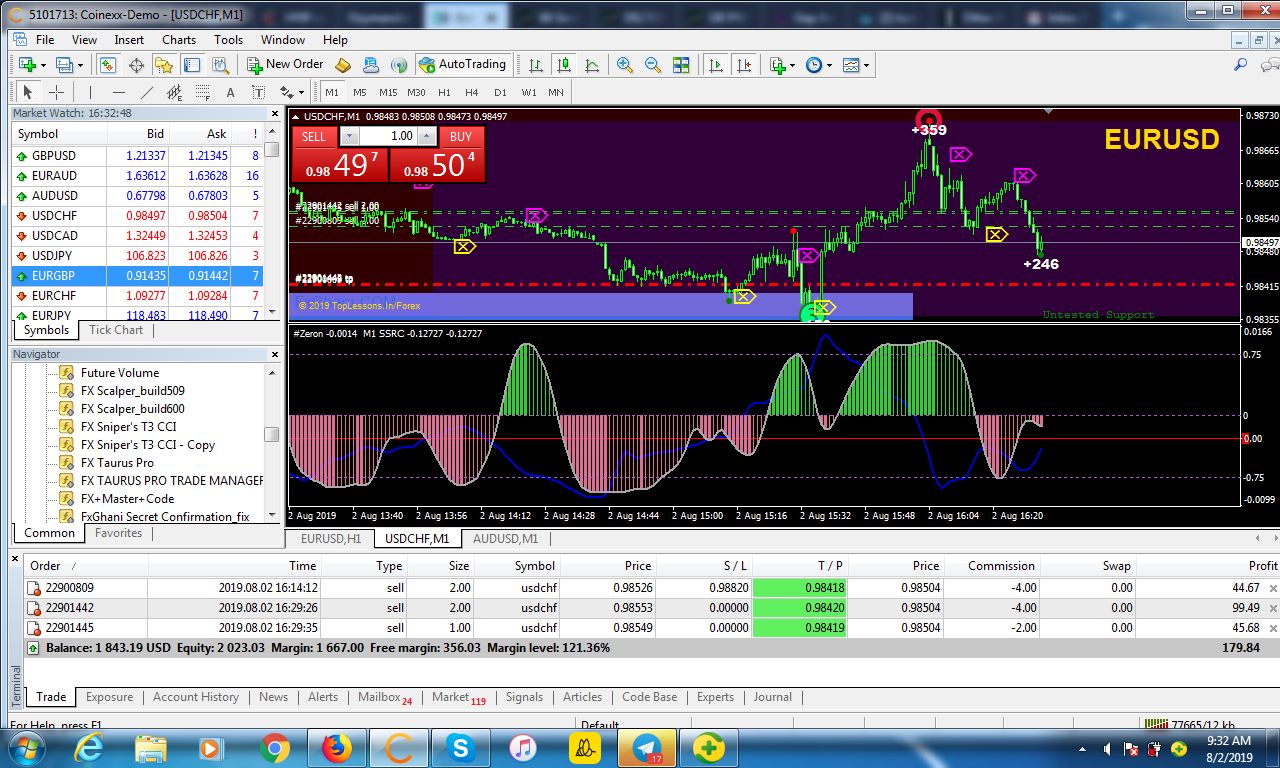Image resolution: width=1280 pixels, height=768 pixels.
Task: Zoom out on the chart
Action: [x=653, y=65]
